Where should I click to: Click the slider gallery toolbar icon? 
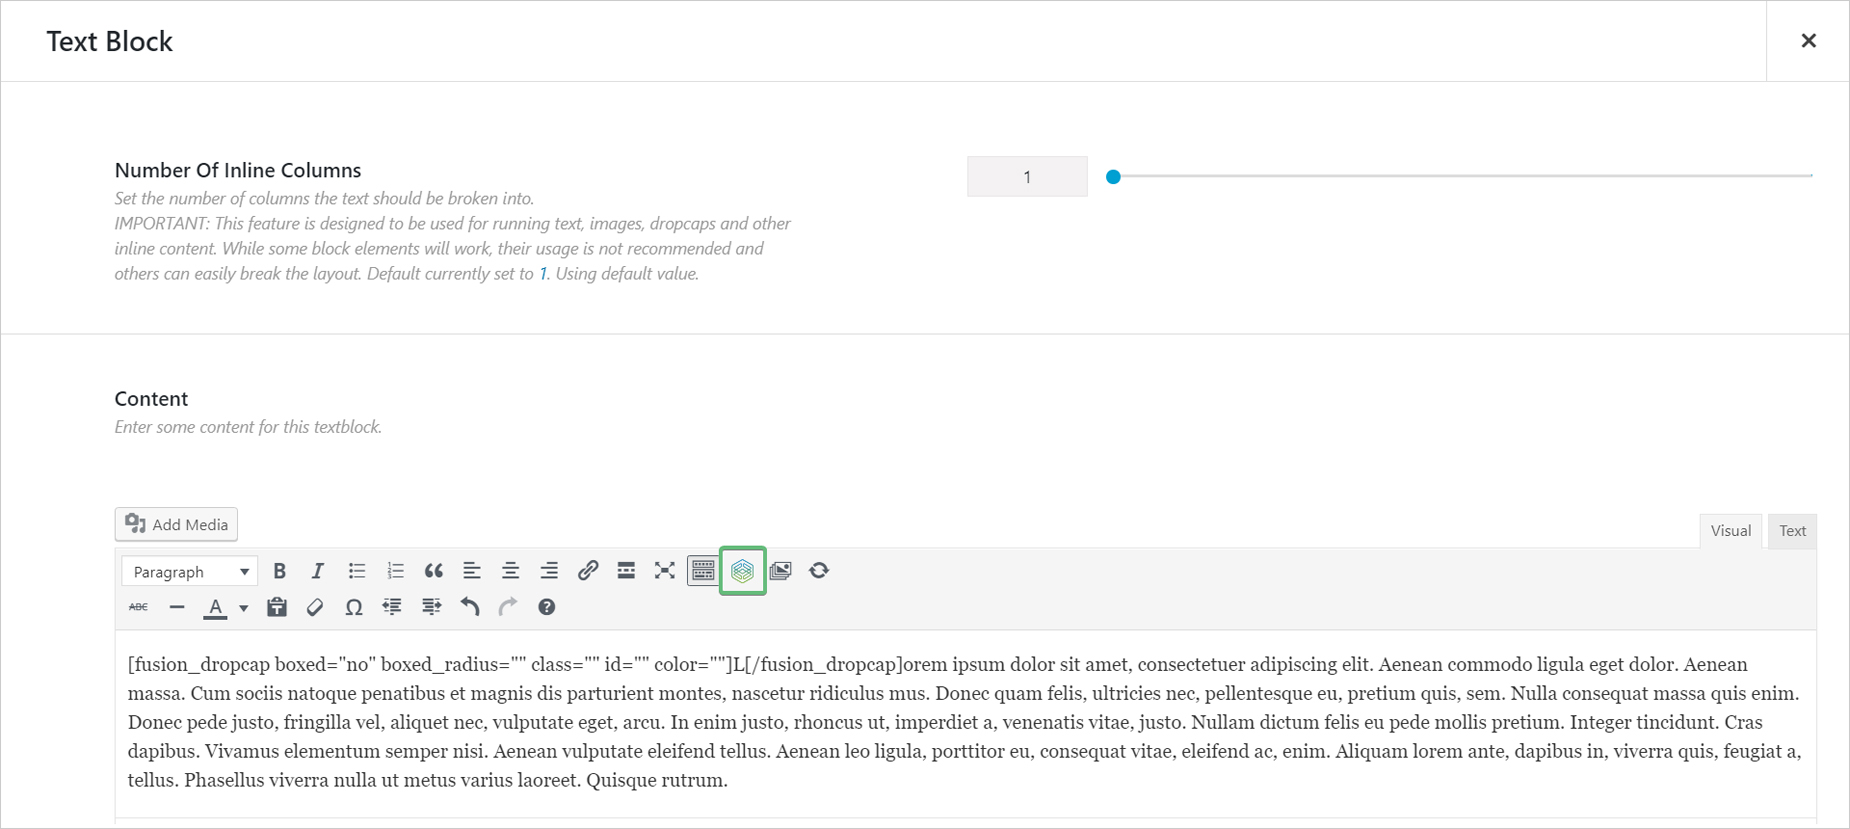tap(781, 571)
